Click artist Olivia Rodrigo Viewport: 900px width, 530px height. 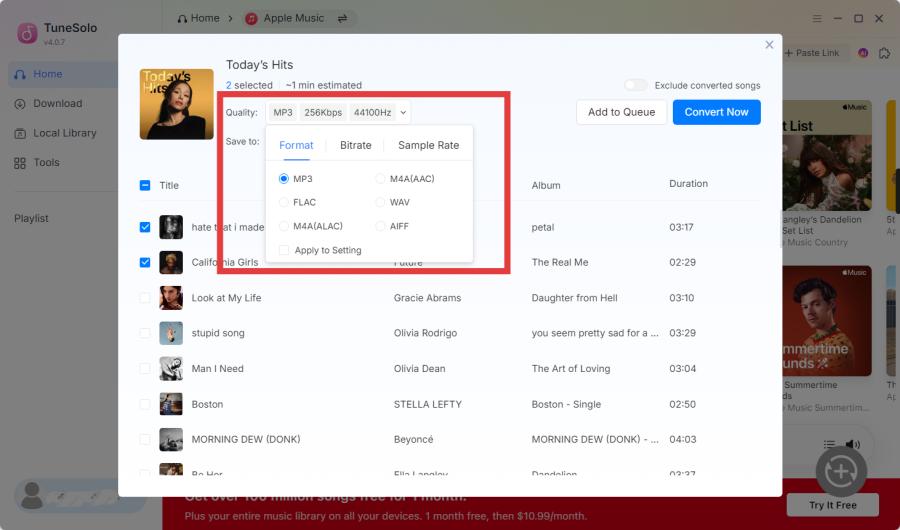425,333
